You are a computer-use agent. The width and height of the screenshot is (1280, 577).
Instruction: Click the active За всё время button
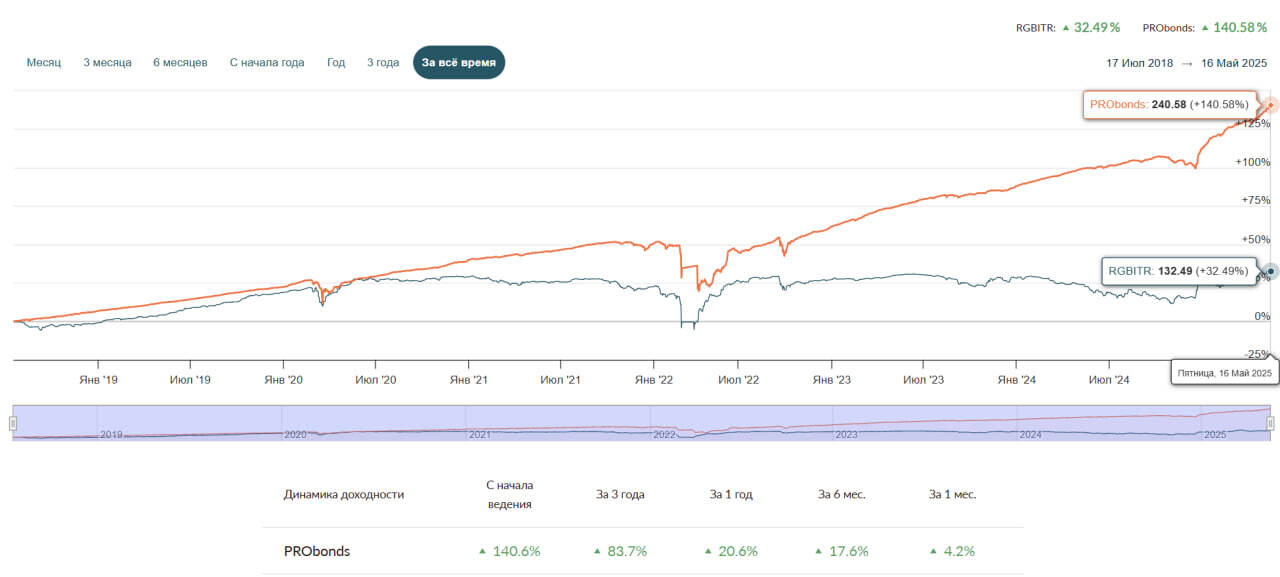tap(459, 62)
